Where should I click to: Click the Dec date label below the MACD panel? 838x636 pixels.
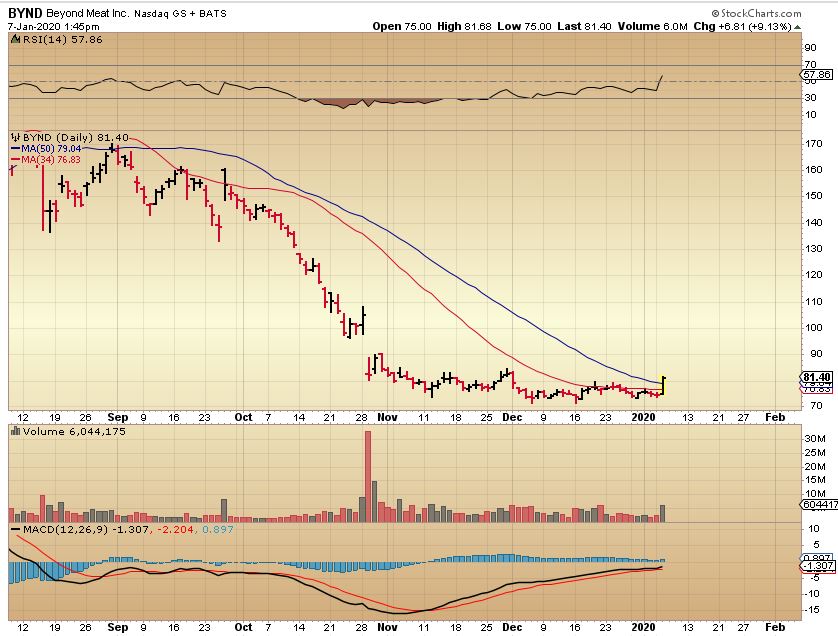point(512,627)
